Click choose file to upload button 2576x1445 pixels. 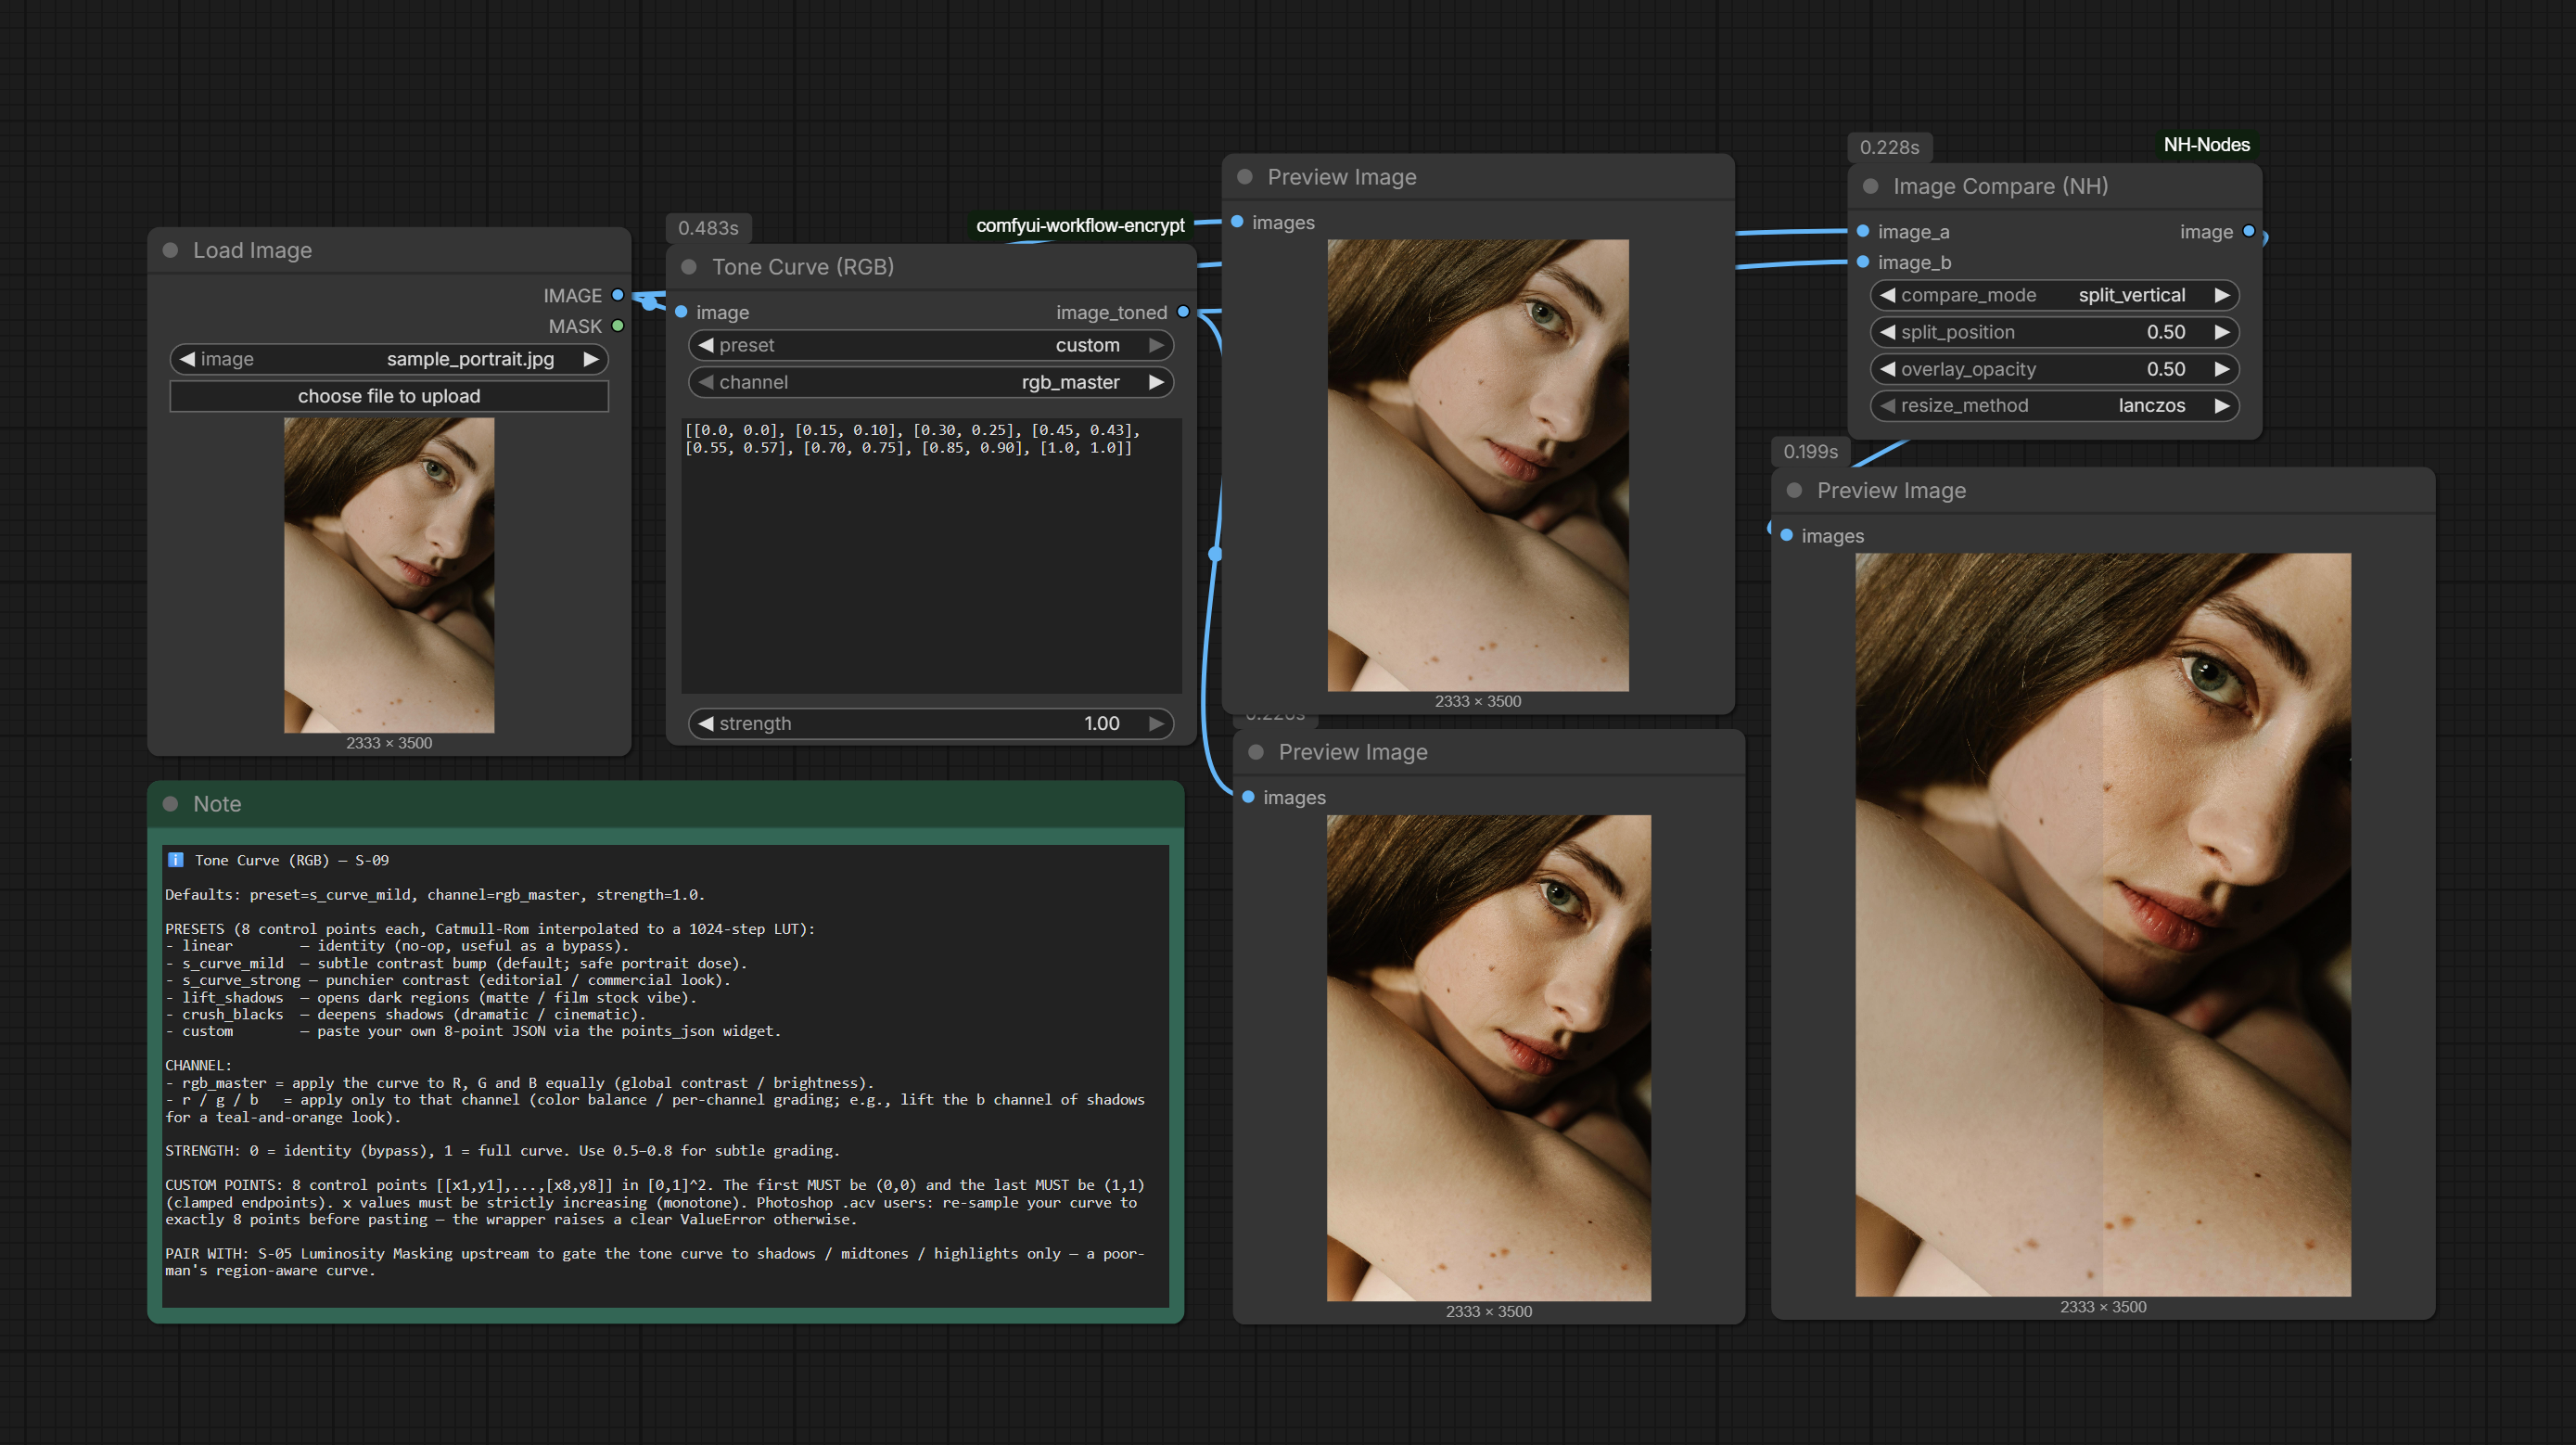389,396
